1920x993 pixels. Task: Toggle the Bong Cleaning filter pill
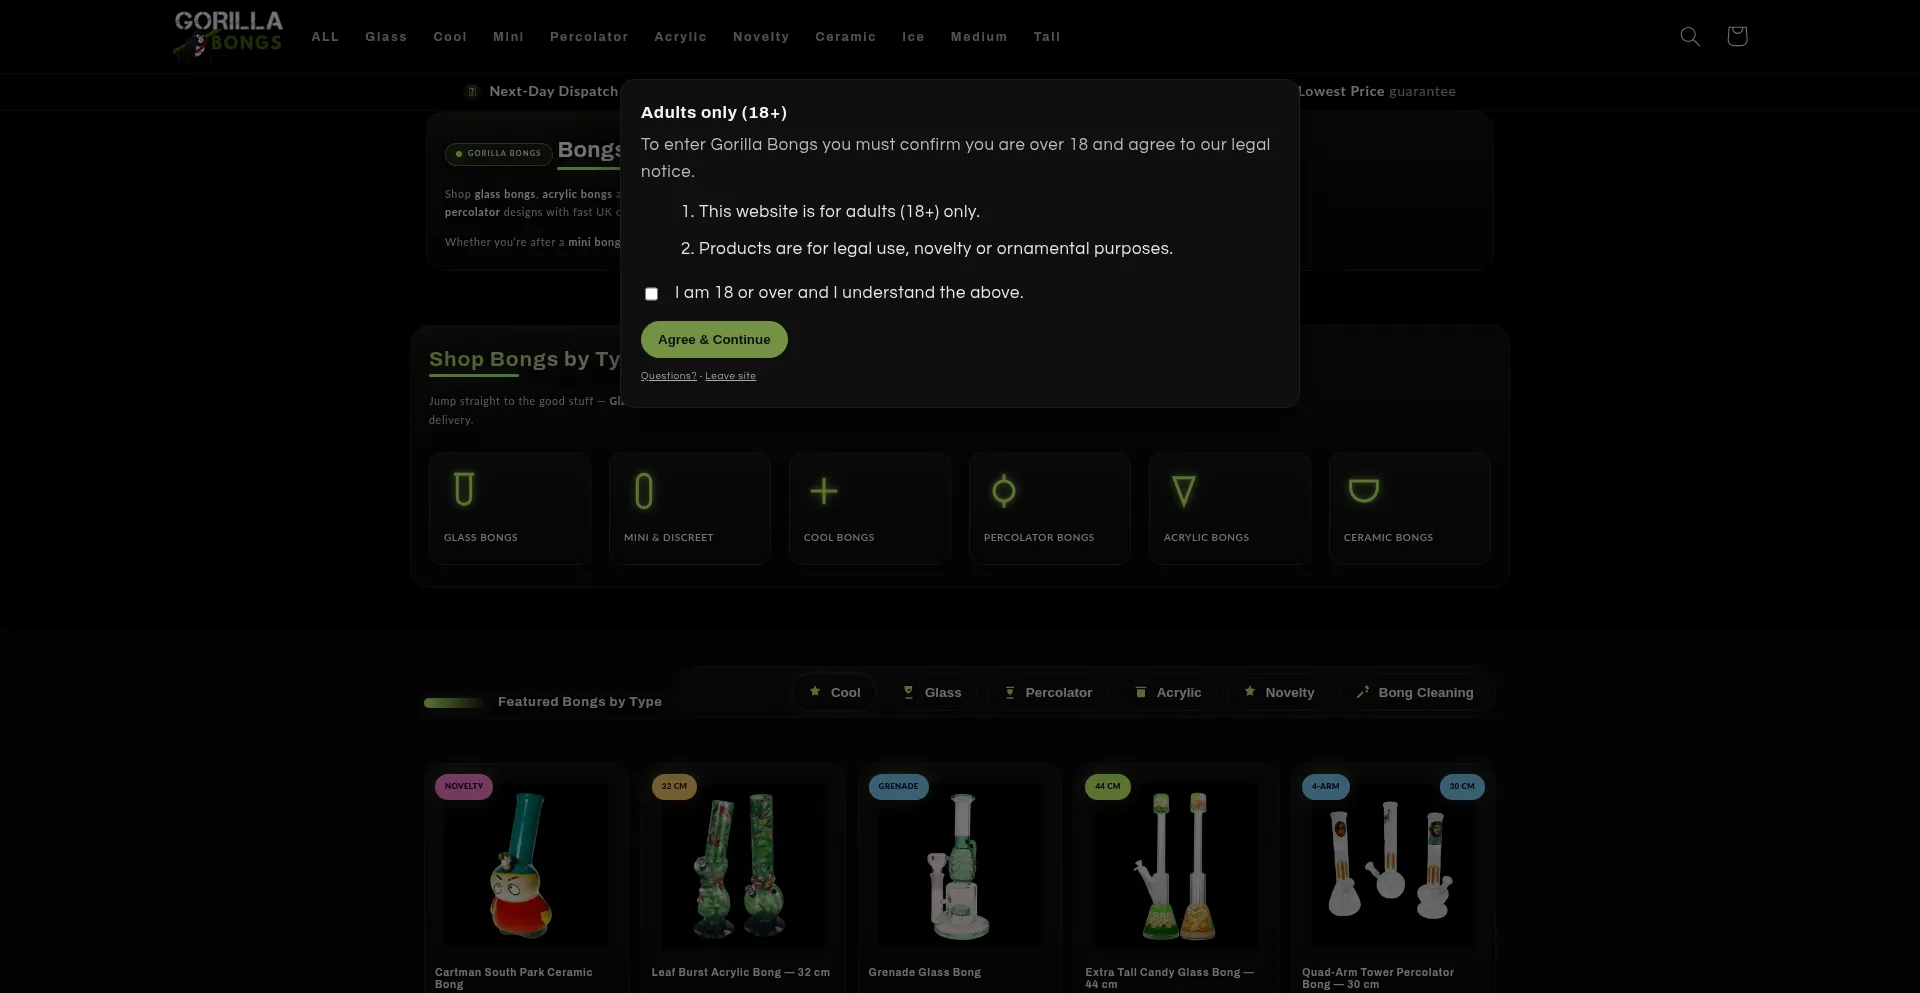click(1413, 691)
